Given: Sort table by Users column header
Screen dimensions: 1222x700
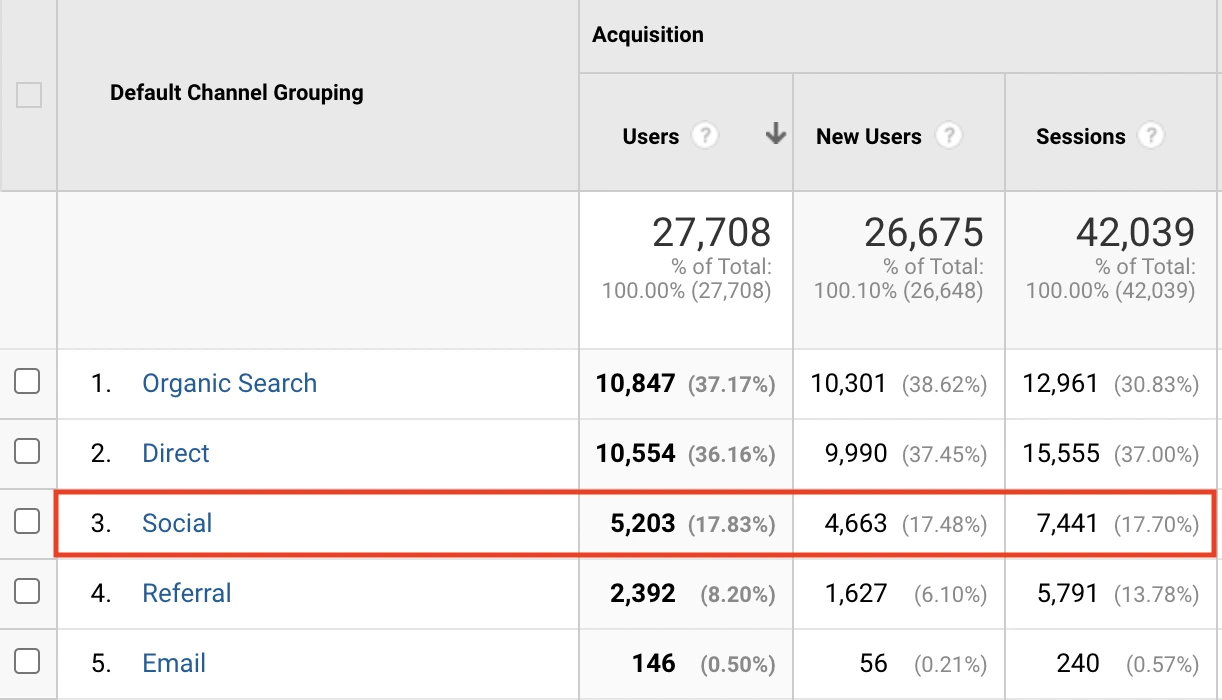Looking at the screenshot, I should (650, 137).
